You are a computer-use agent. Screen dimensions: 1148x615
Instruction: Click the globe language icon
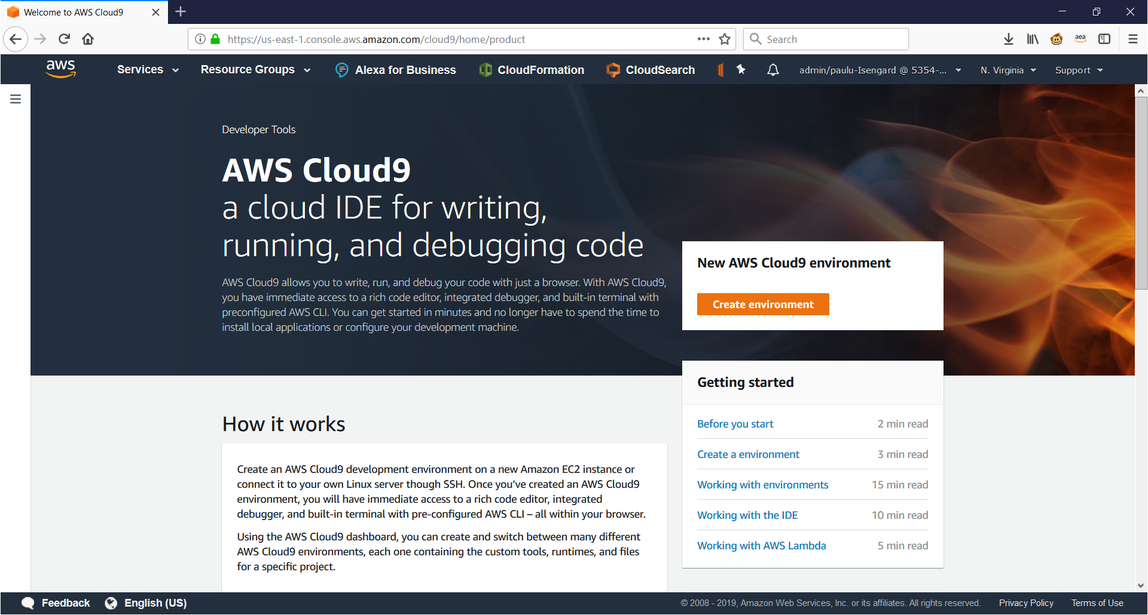(x=111, y=603)
